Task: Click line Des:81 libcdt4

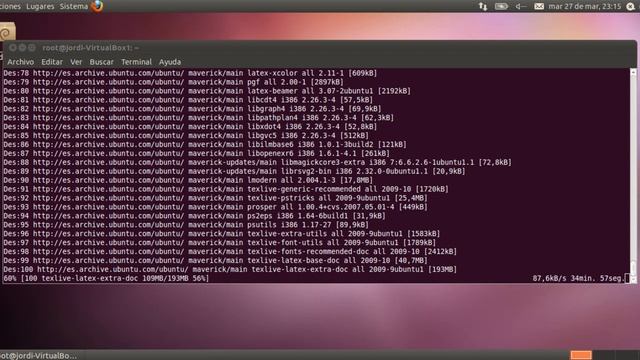Action: pyautogui.click(x=188, y=100)
